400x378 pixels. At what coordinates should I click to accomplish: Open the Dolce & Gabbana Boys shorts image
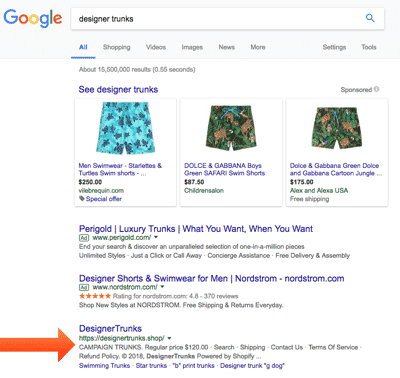tap(231, 128)
